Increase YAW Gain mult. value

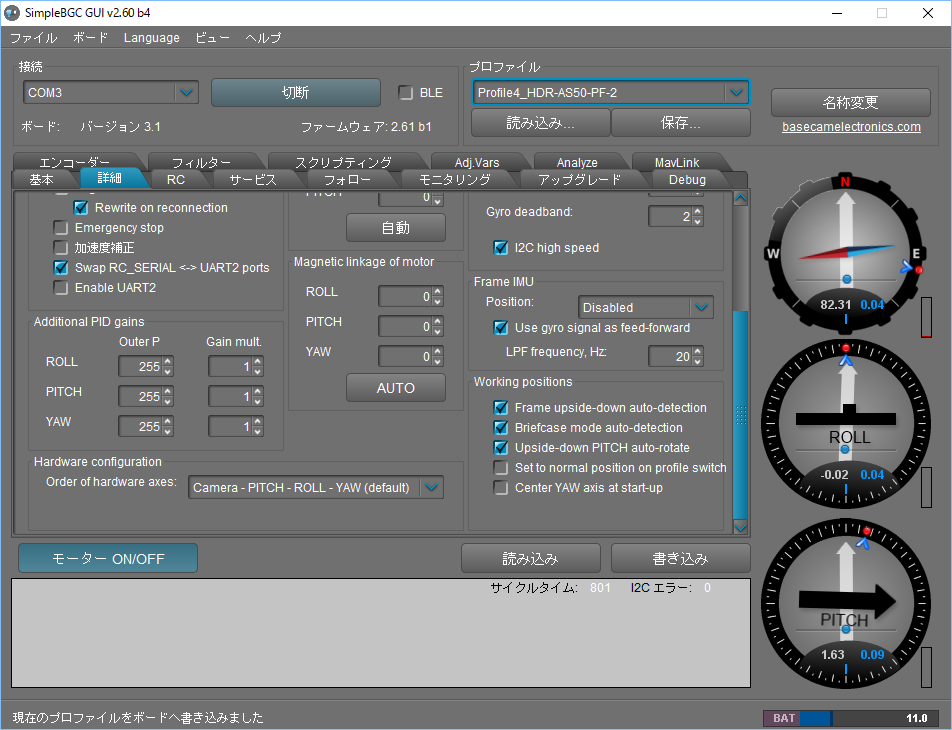(x=258, y=421)
